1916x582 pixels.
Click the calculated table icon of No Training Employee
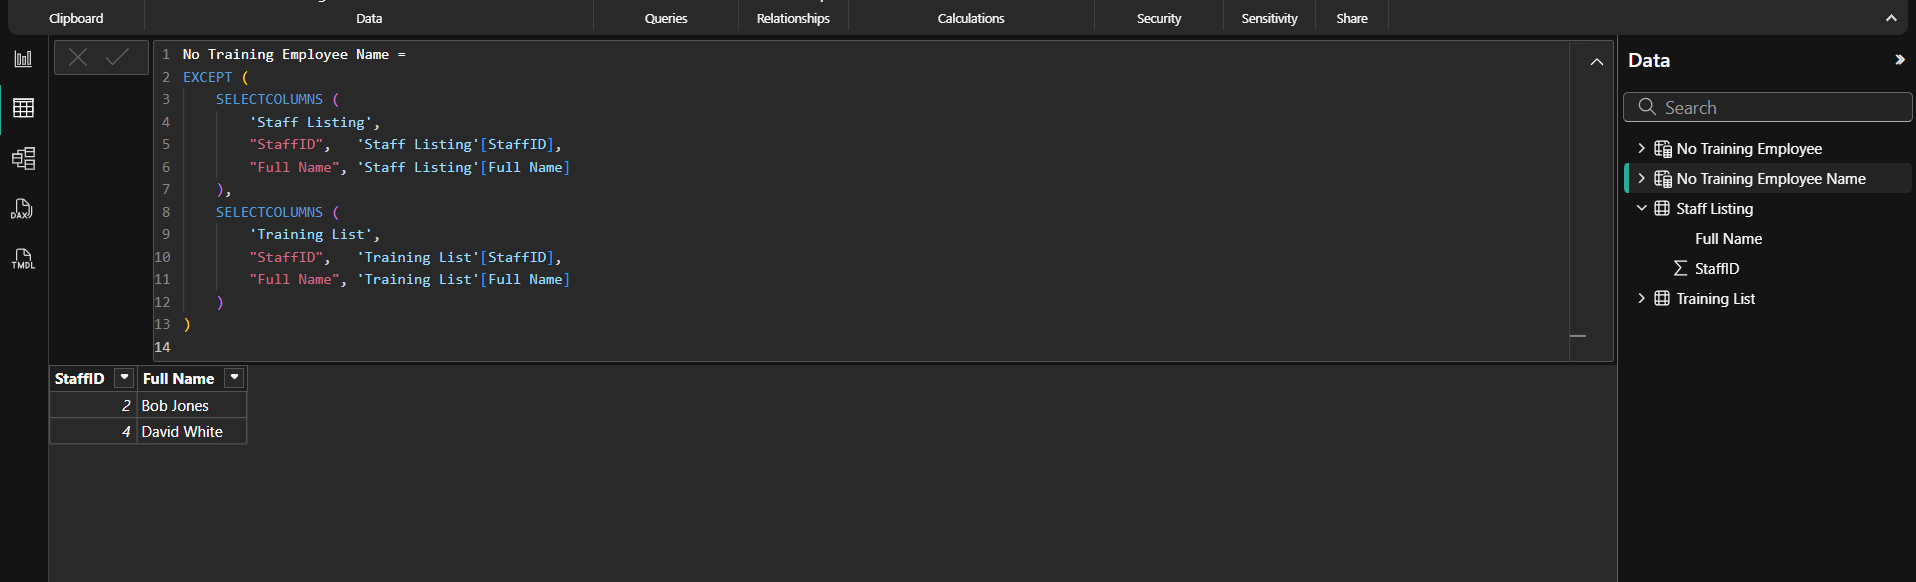(1662, 149)
